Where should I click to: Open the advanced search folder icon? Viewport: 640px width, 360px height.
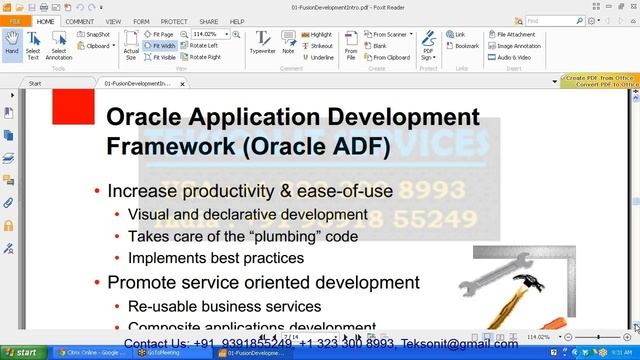[519, 21]
